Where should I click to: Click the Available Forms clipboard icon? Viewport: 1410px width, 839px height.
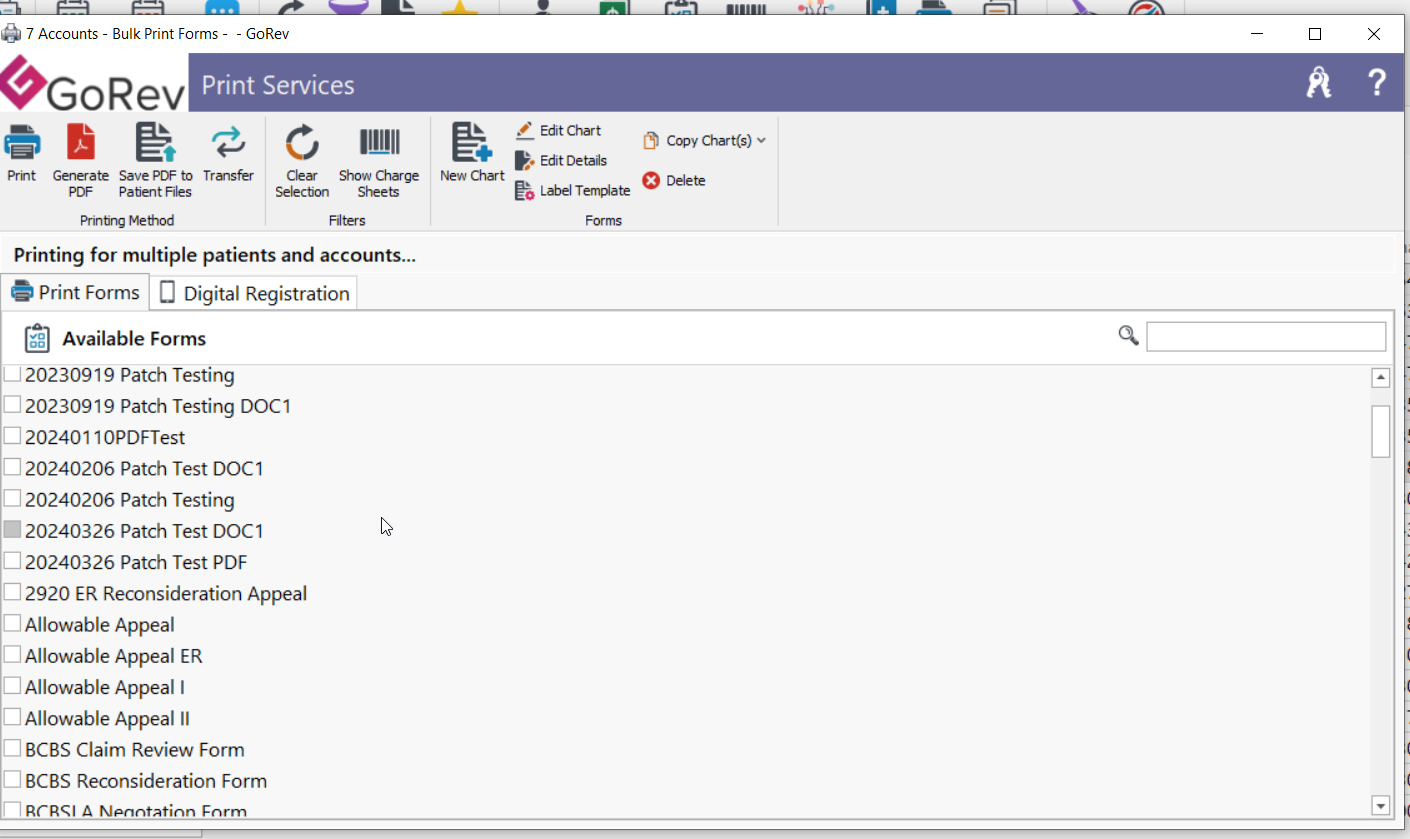(37, 338)
